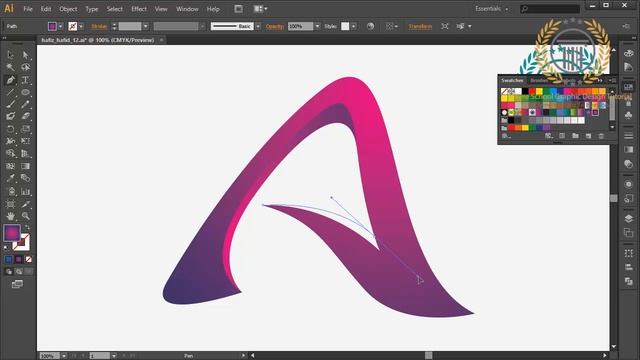This screenshot has height=360, width=640.
Task: Open Swatch Libraries menu in Swatches panel
Action: point(506,136)
